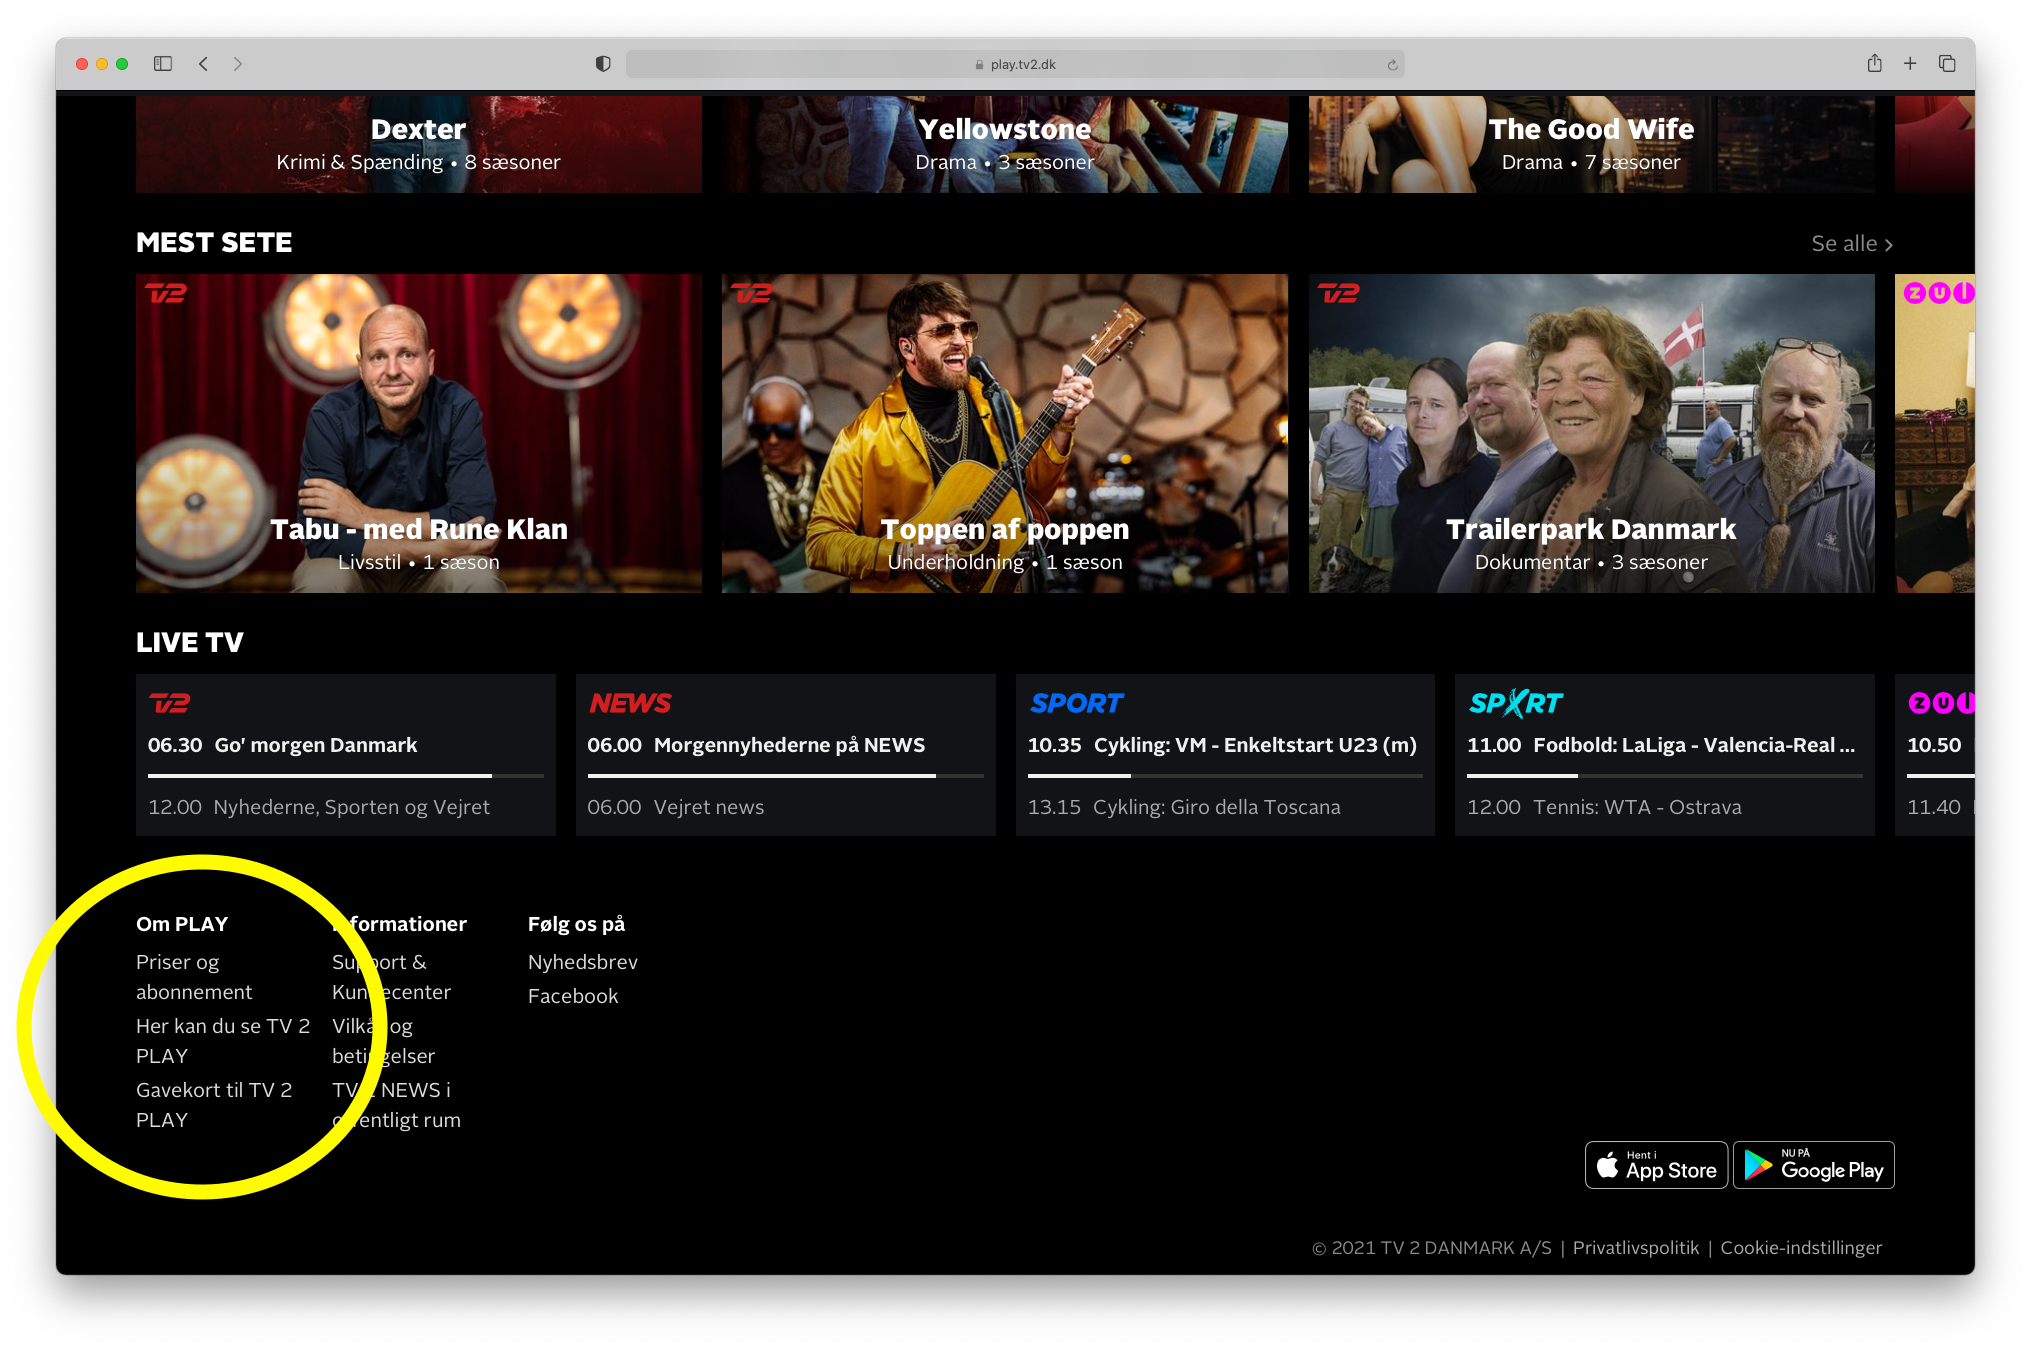Toggle the Safari sidebar icon
The height and width of the screenshot is (1349, 2031).
pos(163,64)
